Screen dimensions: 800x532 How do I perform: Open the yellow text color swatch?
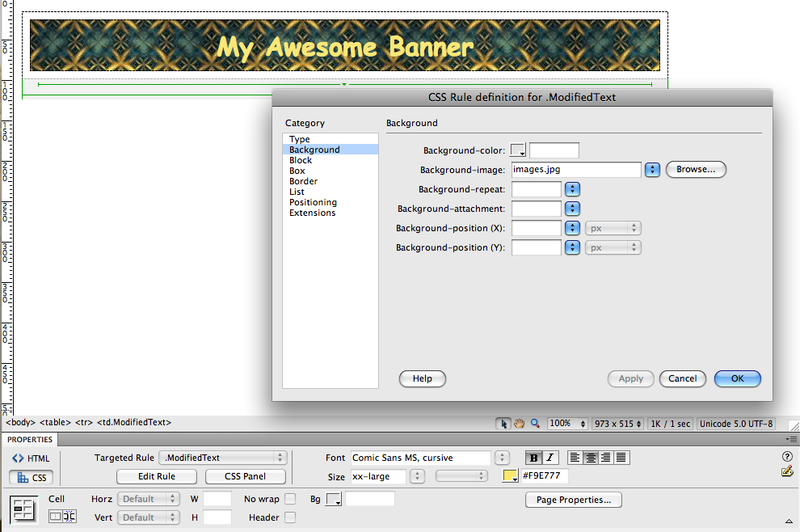[x=509, y=476]
